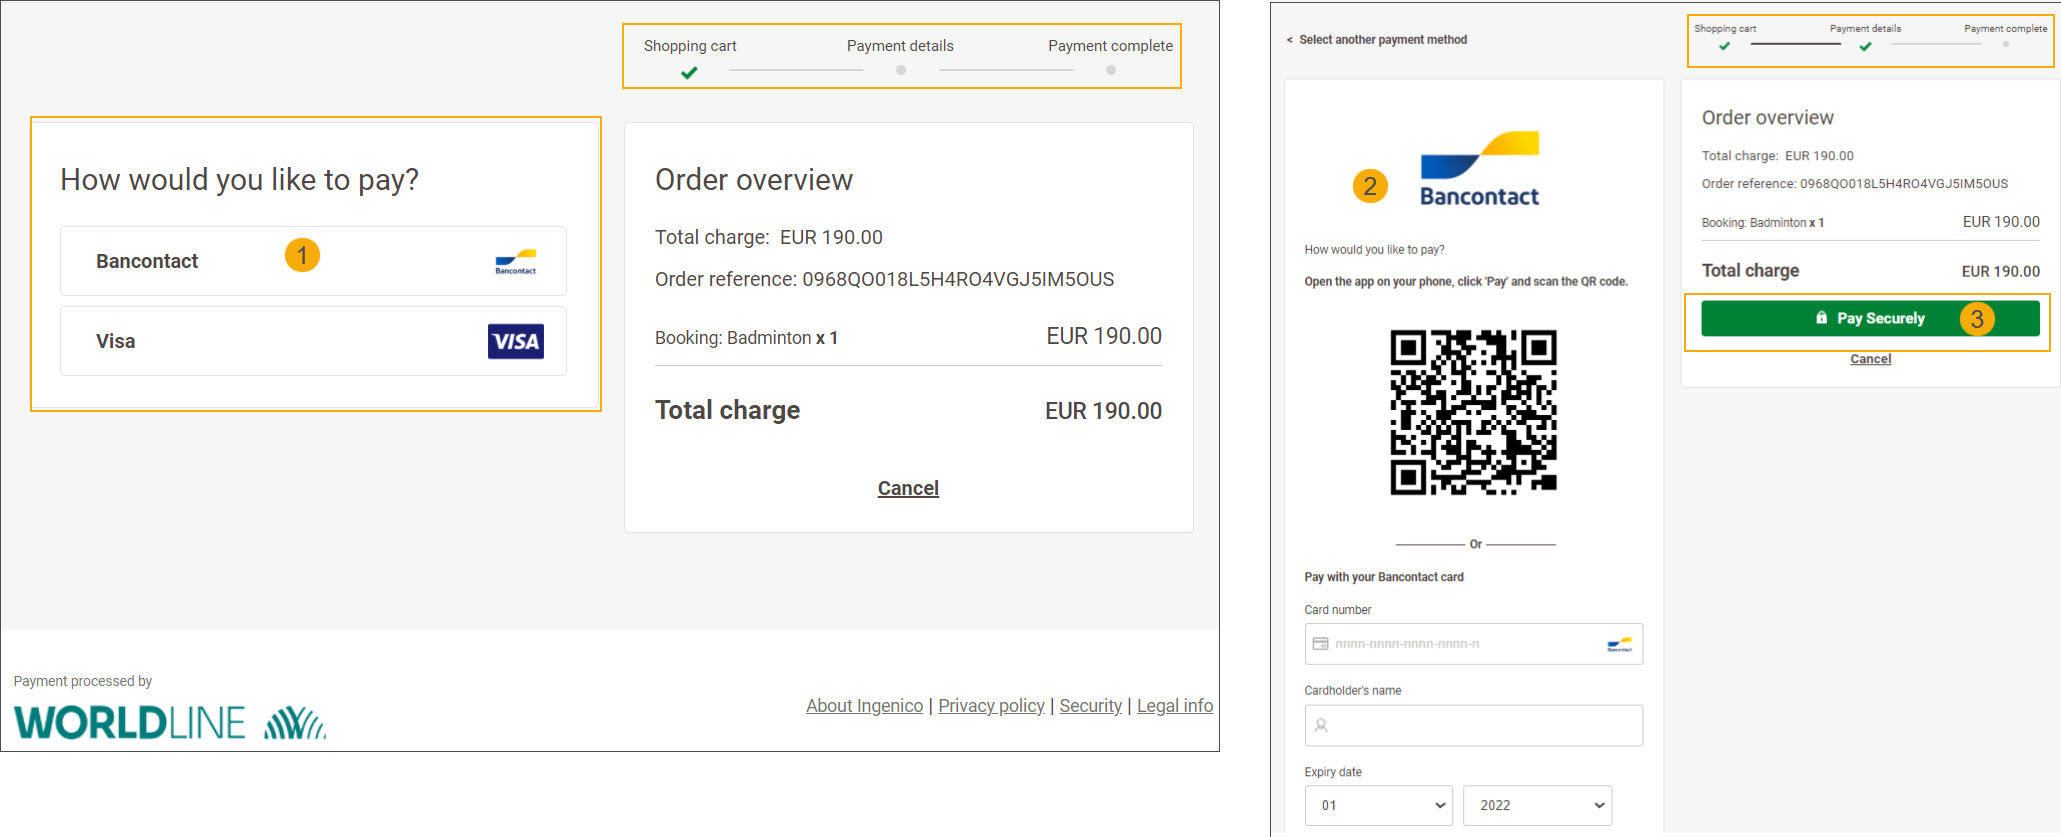Open the Privacy policy link

pos(991,706)
